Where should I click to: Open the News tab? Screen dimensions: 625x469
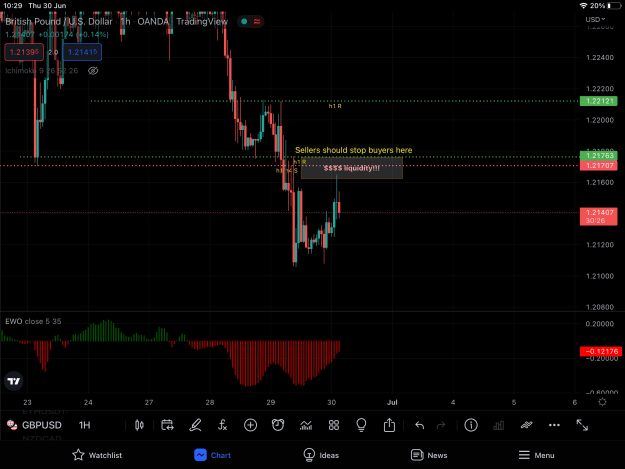(x=429, y=455)
